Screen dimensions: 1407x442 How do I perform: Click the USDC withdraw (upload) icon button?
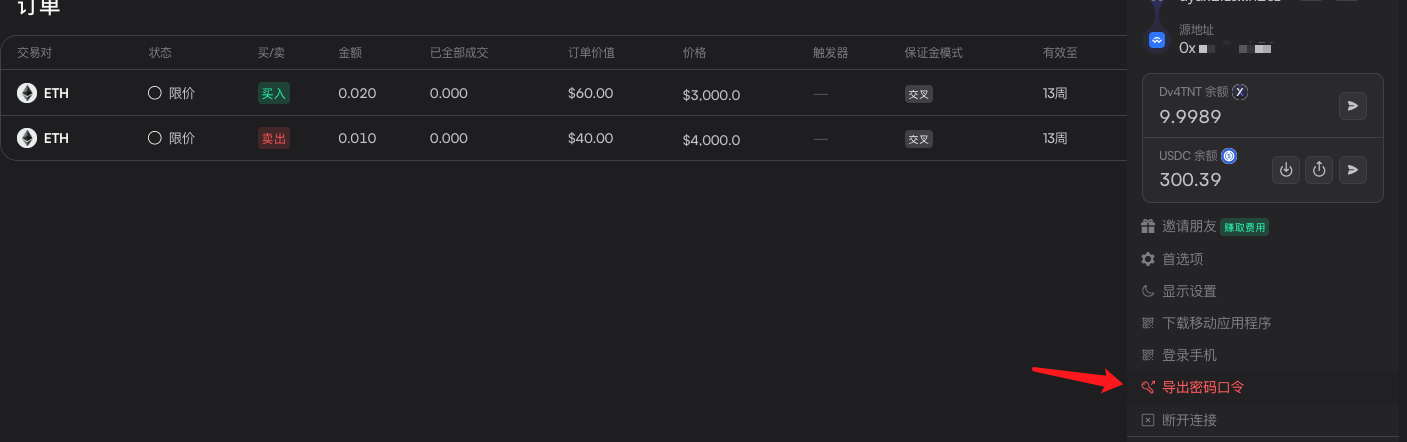pyautogui.click(x=1319, y=170)
